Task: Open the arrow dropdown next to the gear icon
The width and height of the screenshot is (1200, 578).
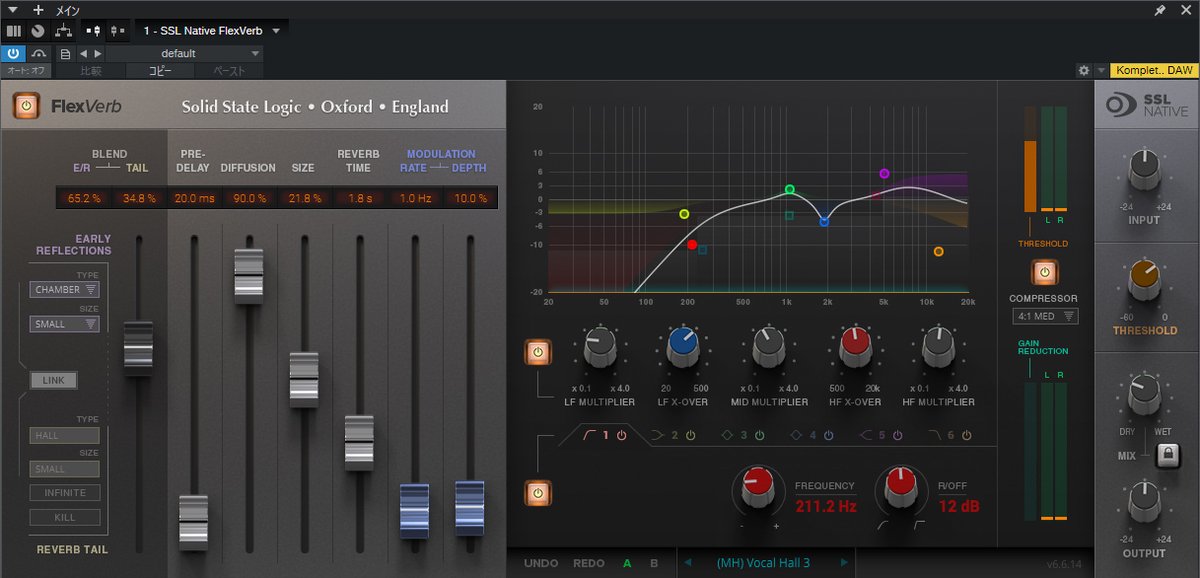Action: [1101, 71]
